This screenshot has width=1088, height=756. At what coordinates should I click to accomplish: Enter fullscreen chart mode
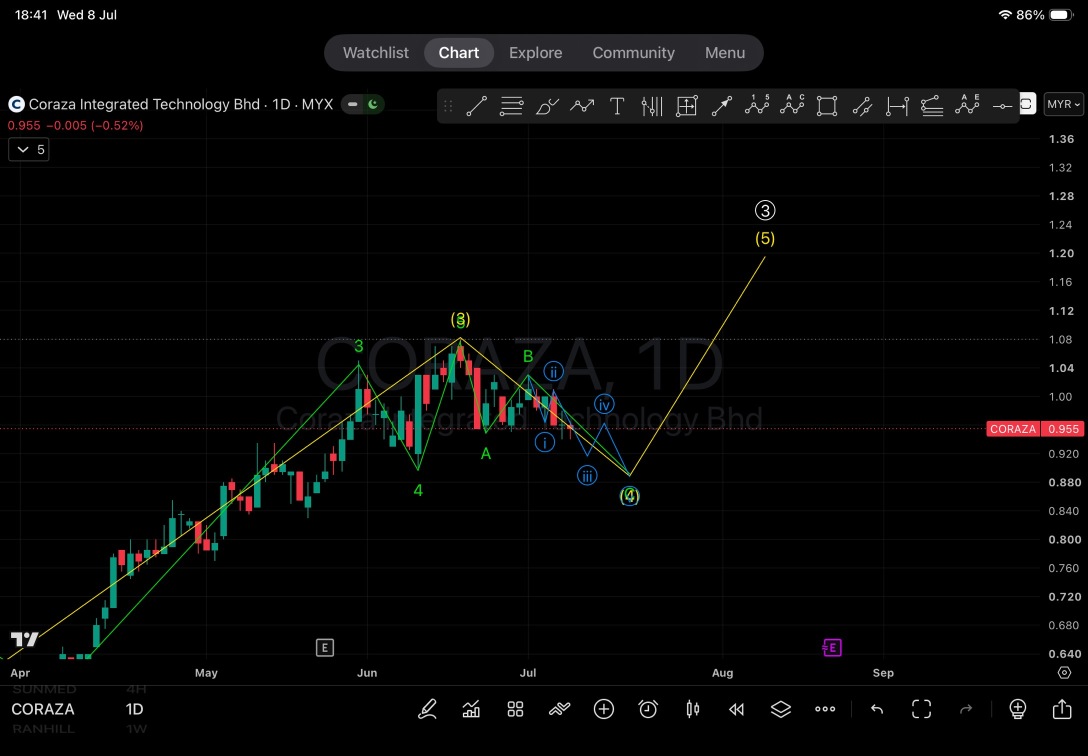[921, 709]
